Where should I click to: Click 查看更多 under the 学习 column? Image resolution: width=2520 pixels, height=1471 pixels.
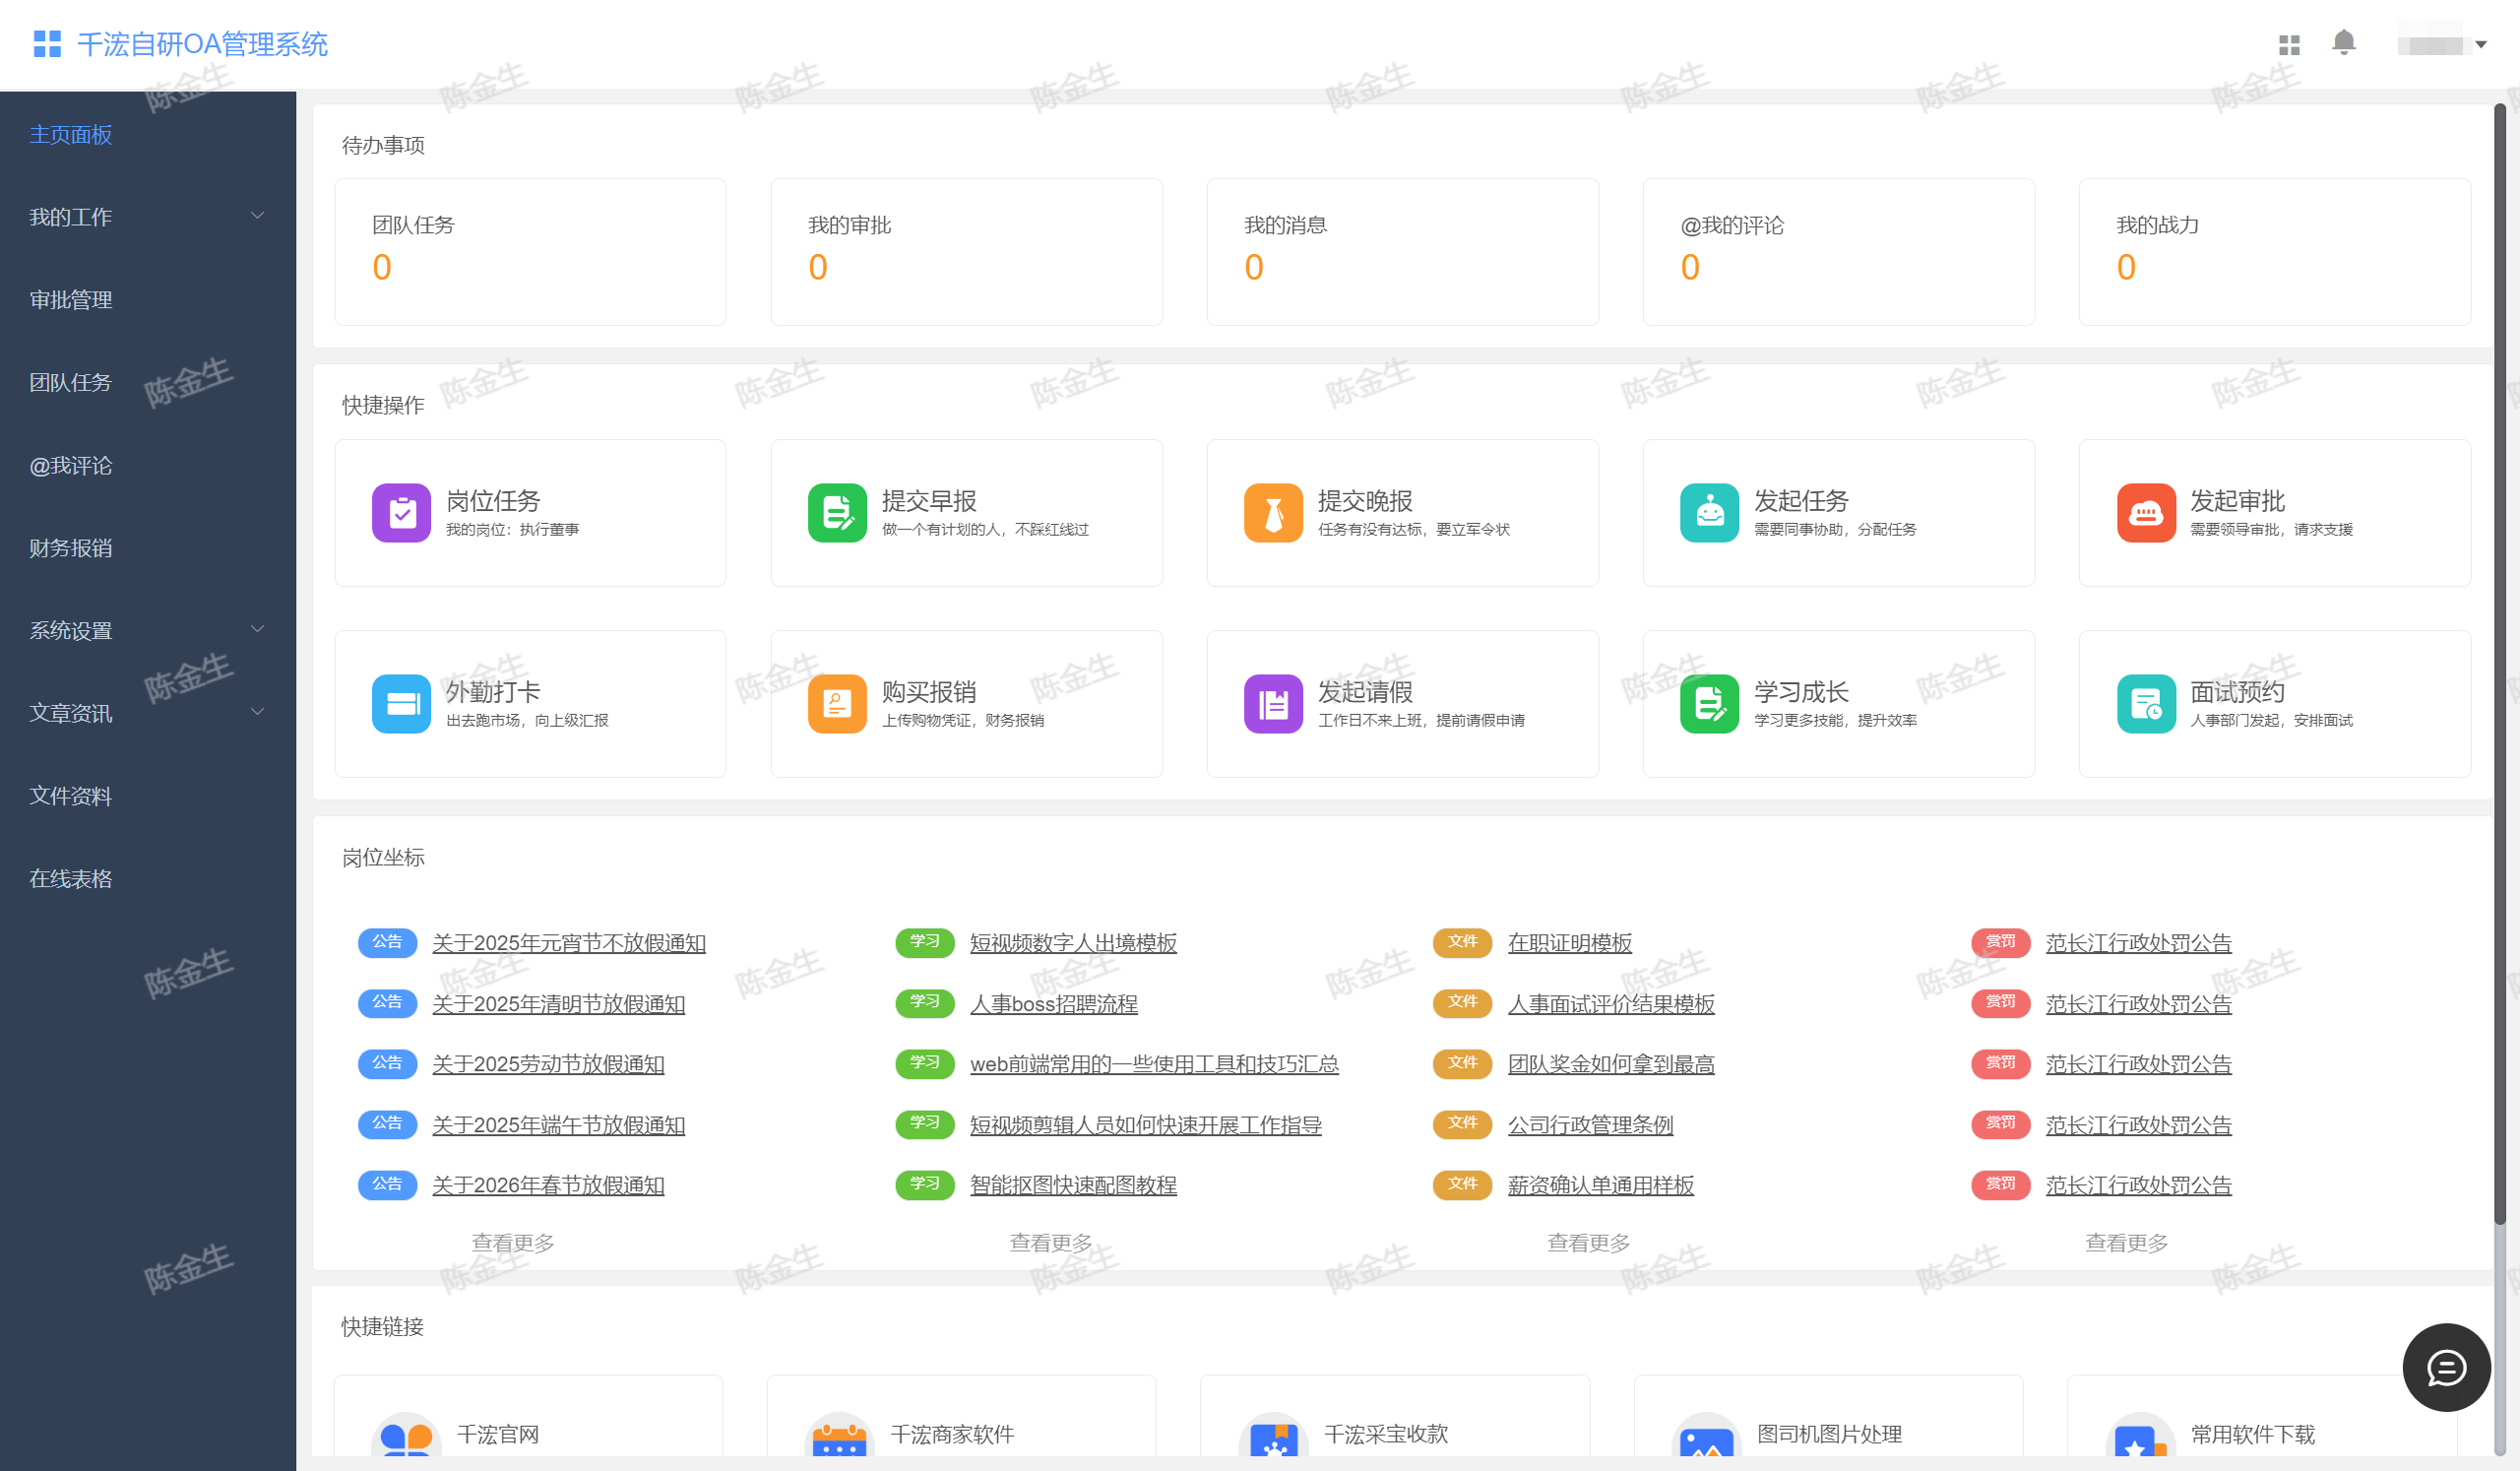[x=1051, y=1243]
